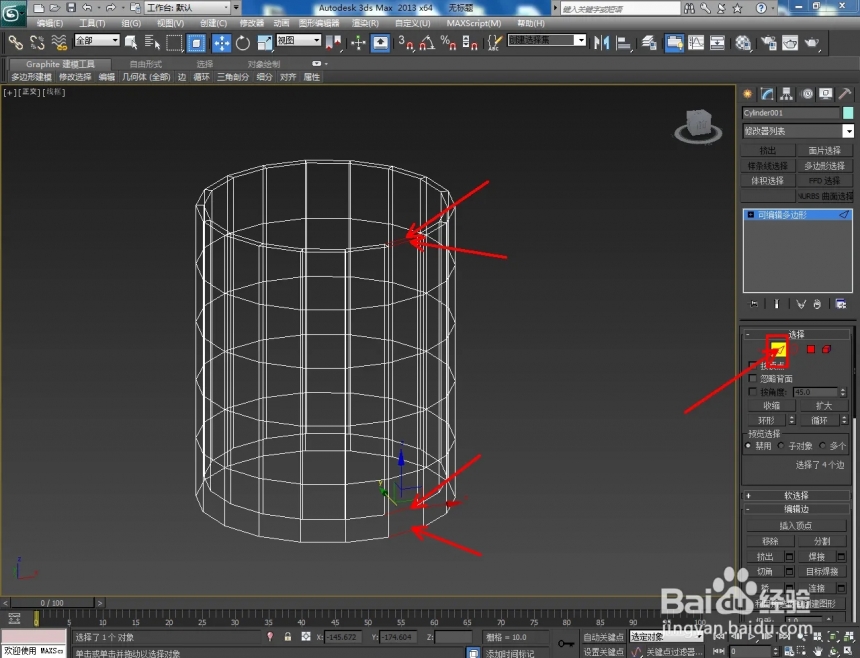This screenshot has width=860, height=658.
Task: Click the Use Pivot Point Center icon
Action: coord(333,42)
